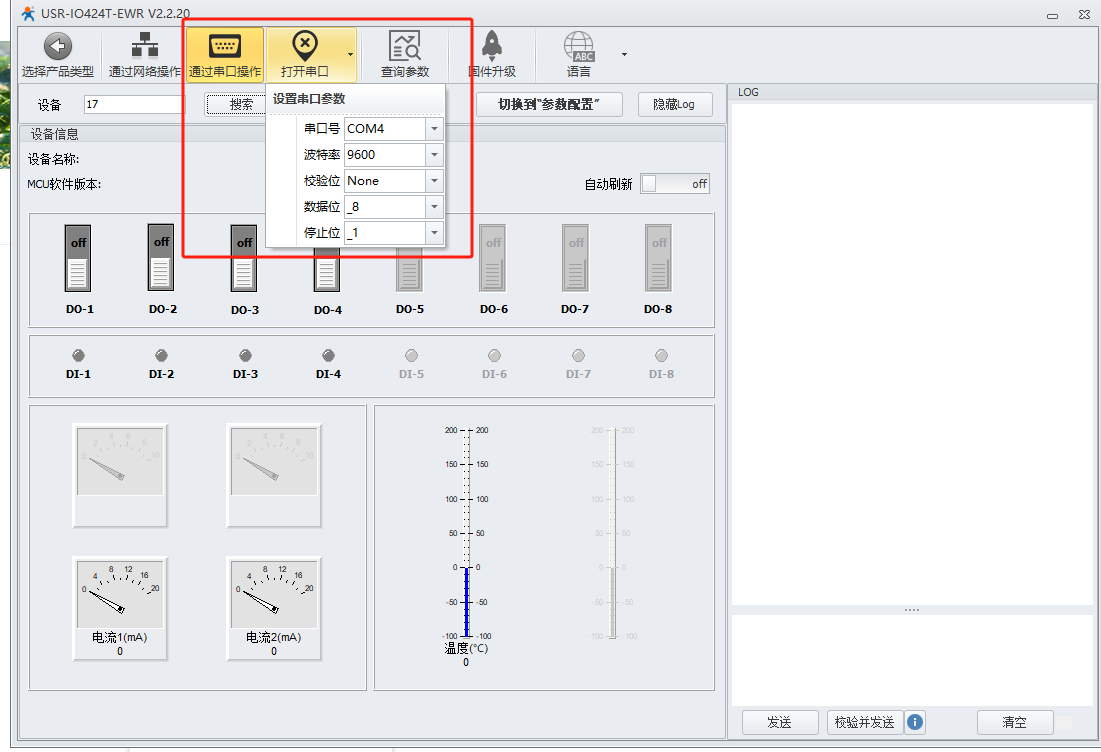Select the 通过网络操作 network icon

145,46
